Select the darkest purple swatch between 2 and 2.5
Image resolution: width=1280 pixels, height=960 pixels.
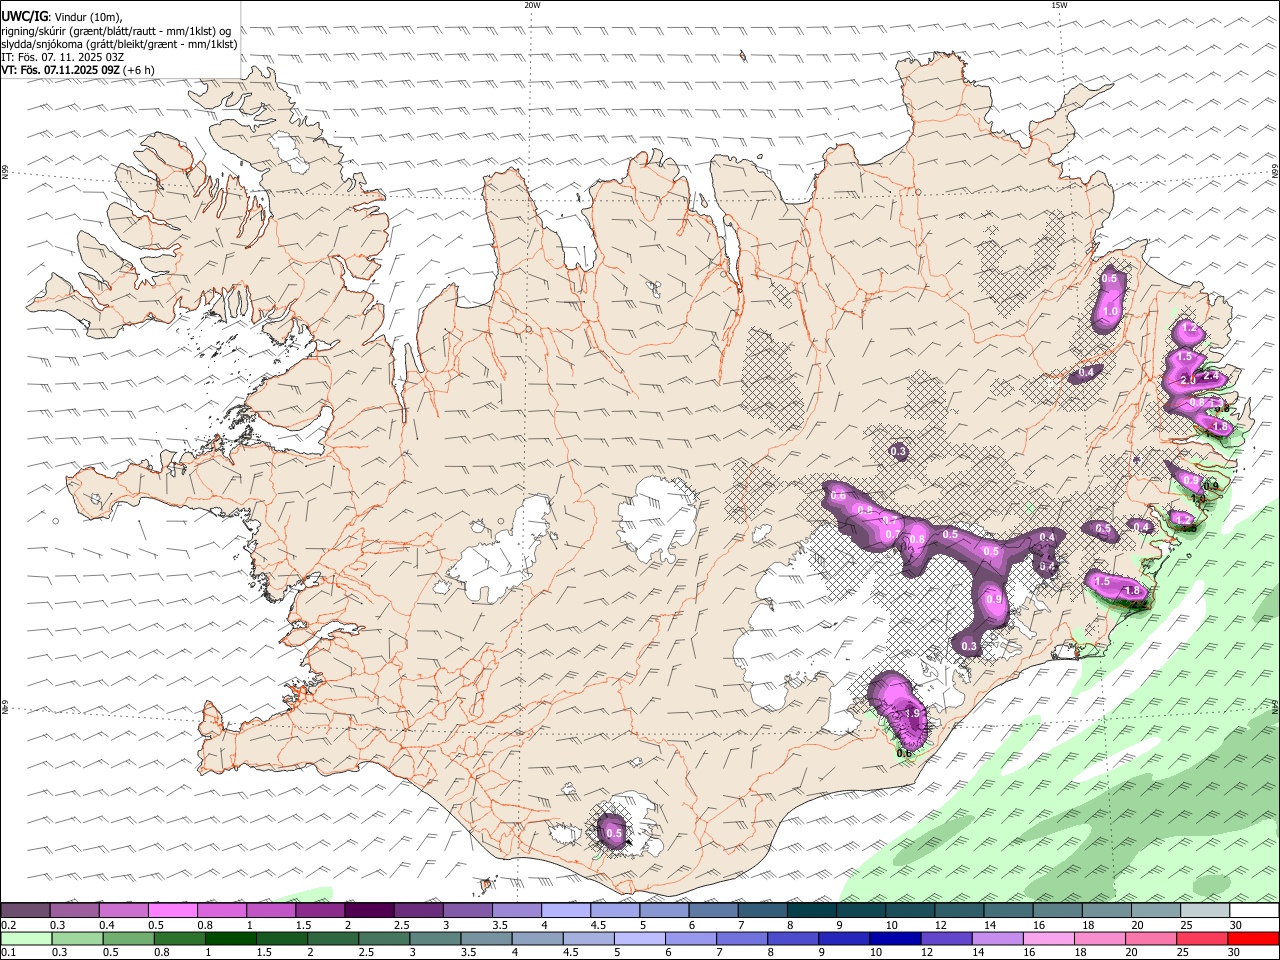368,911
